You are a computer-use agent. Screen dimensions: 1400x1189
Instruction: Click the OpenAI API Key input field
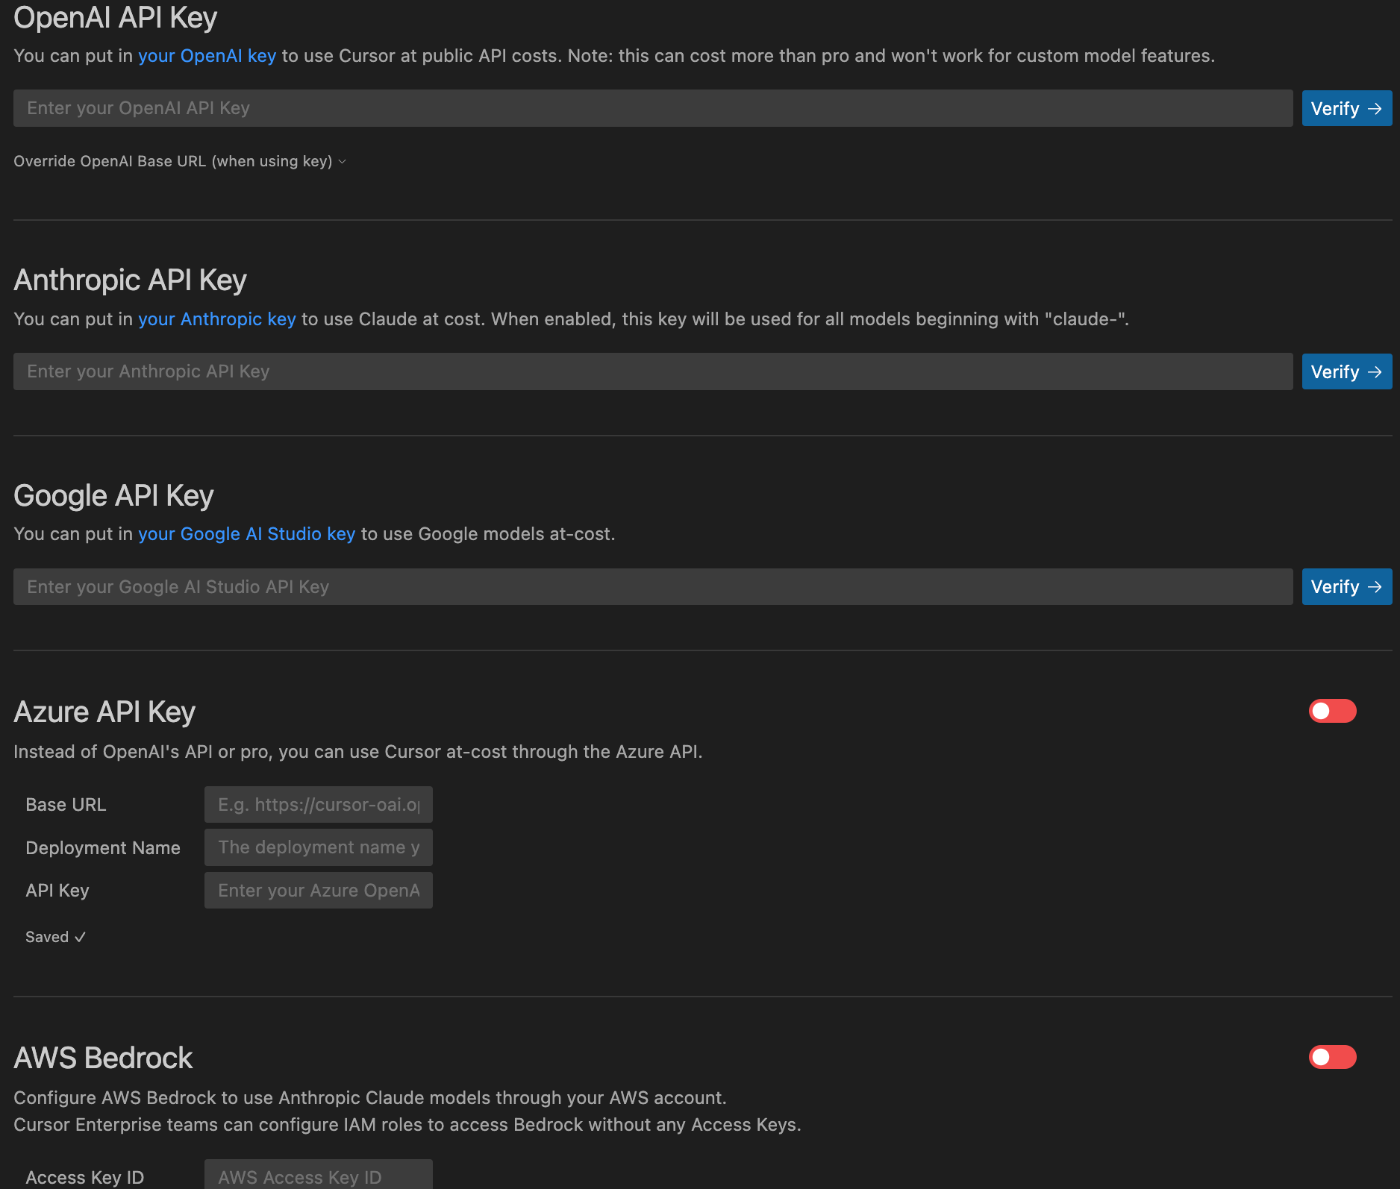[653, 108]
